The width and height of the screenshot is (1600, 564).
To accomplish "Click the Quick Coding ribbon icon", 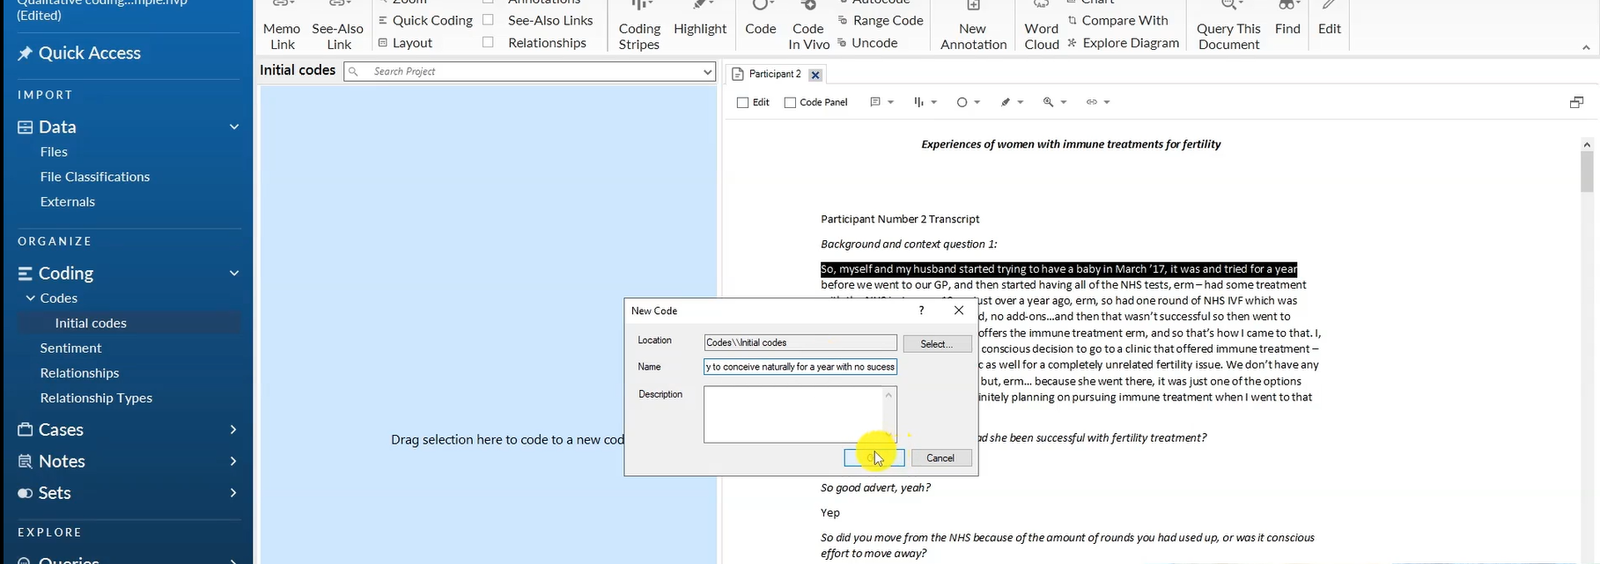I will [383, 20].
